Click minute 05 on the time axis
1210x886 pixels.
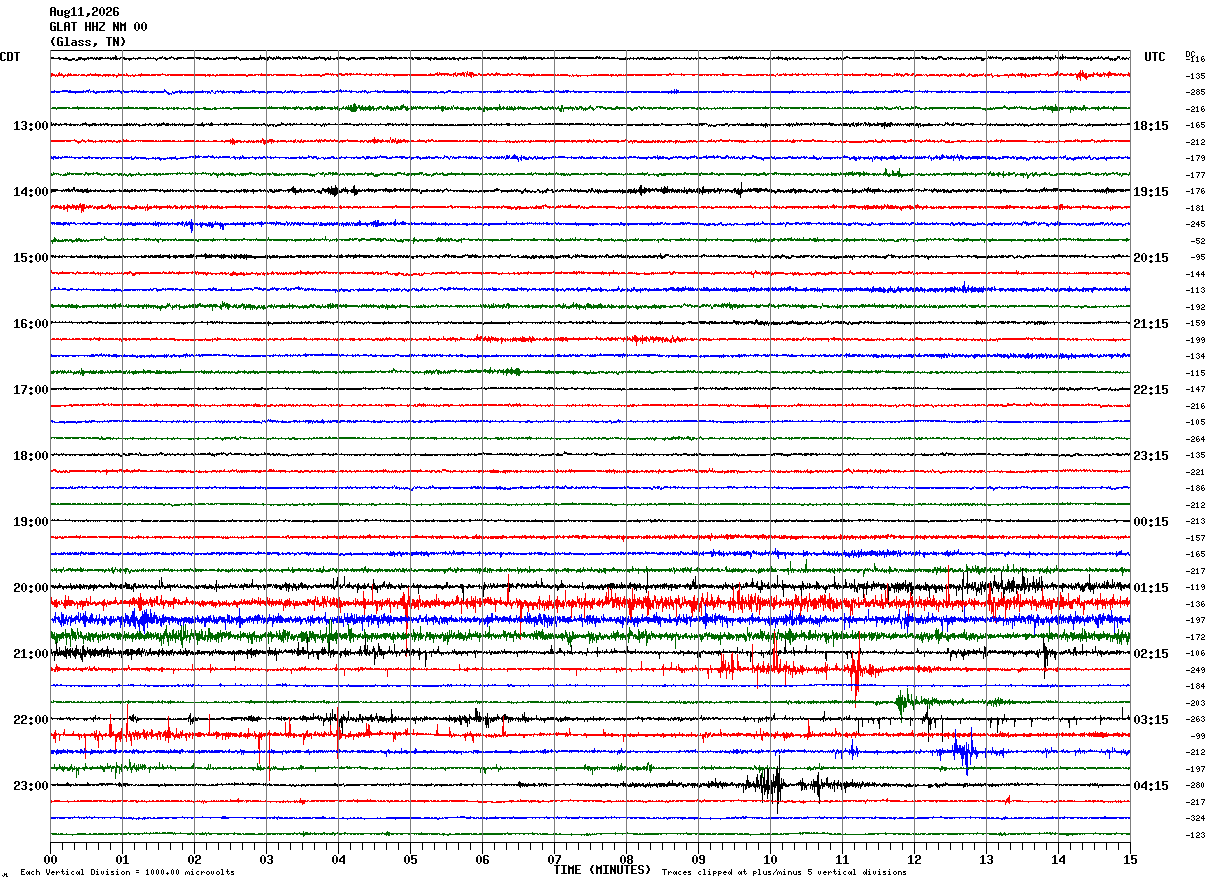click(x=410, y=859)
